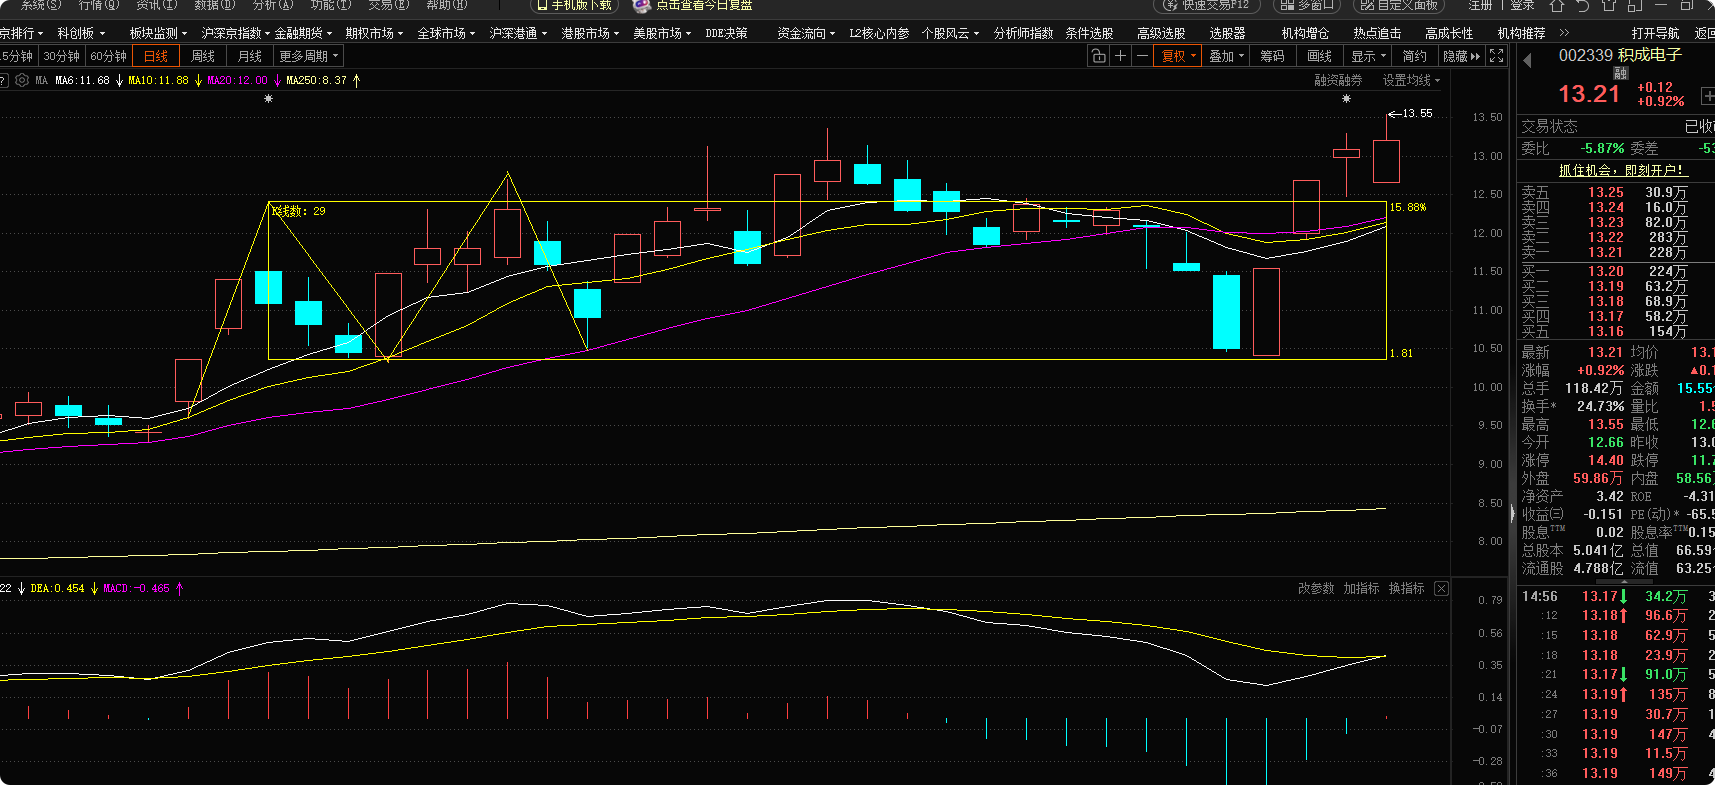Viewport: 1715px width, 785px height.
Task: Toggle 画线 drawing tools
Action: (x=1319, y=56)
